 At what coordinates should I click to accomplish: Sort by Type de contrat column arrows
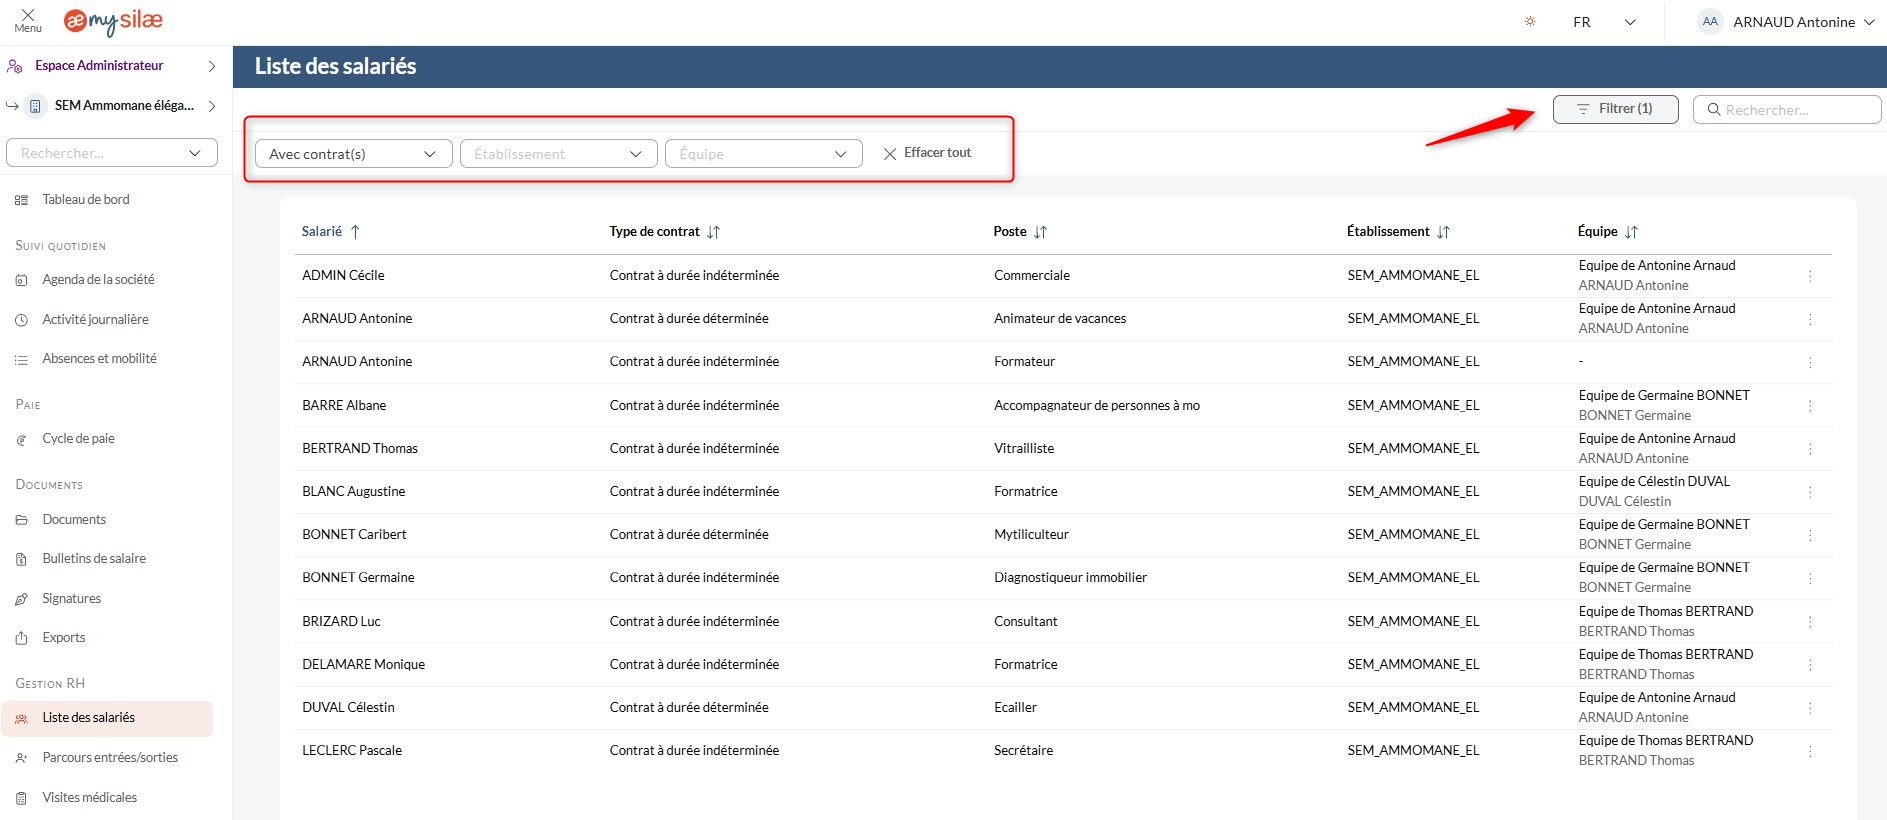tap(713, 232)
